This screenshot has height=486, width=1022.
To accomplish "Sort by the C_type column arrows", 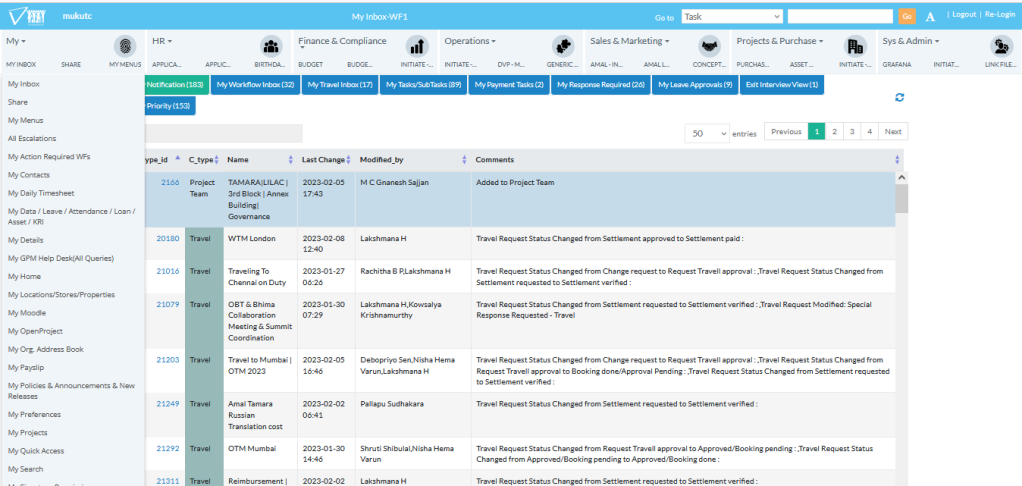I will pyautogui.click(x=216, y=160).
